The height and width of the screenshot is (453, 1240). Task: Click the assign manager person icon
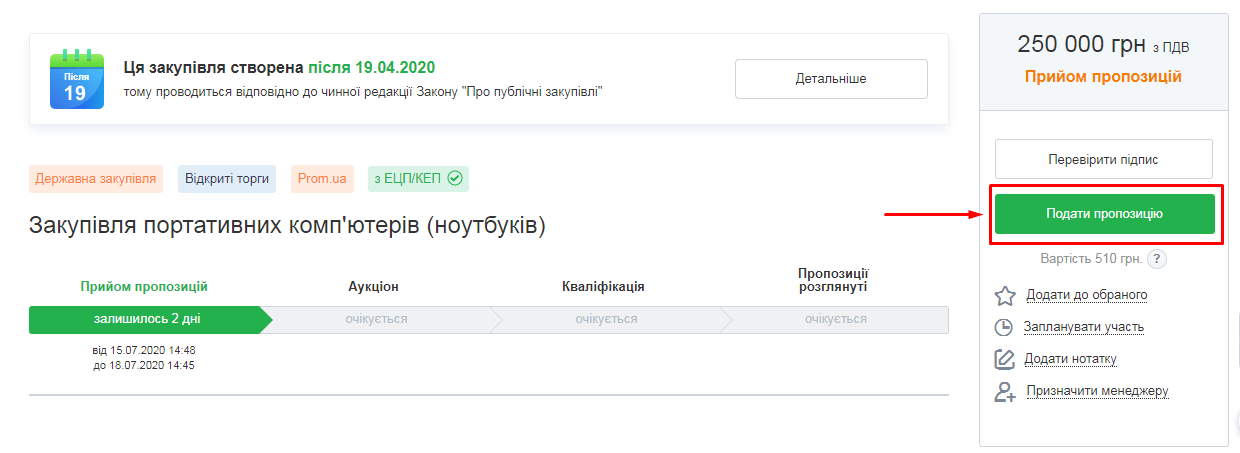click(1004, 392)
